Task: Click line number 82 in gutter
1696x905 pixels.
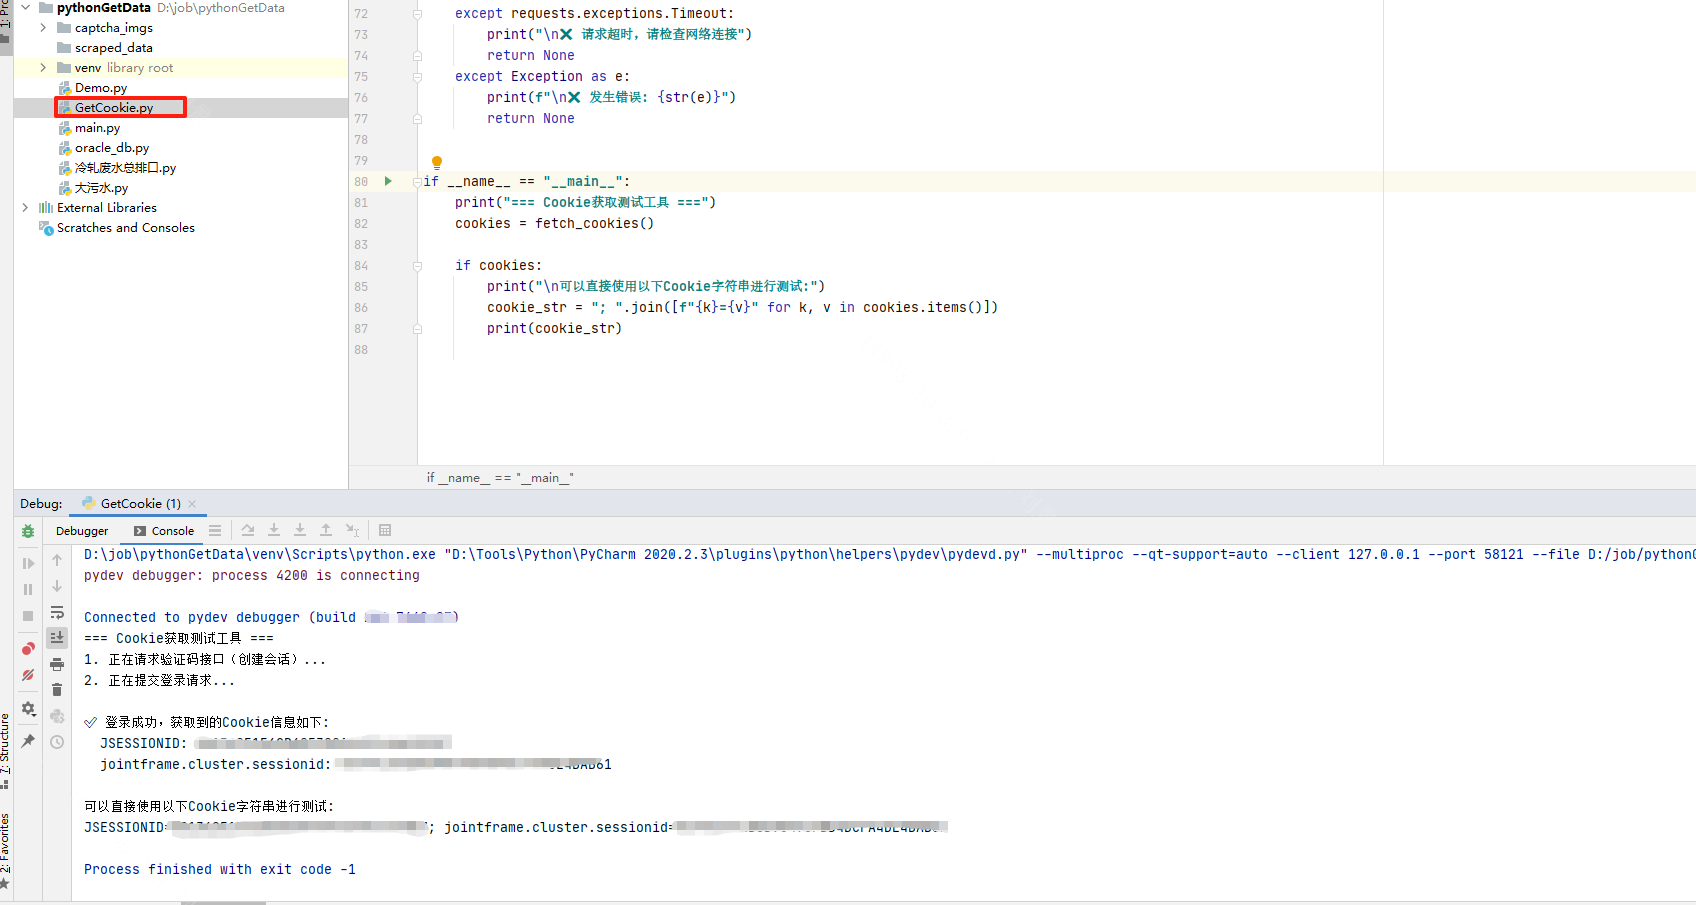Action: pyautogui.click(x=361, y=224)
